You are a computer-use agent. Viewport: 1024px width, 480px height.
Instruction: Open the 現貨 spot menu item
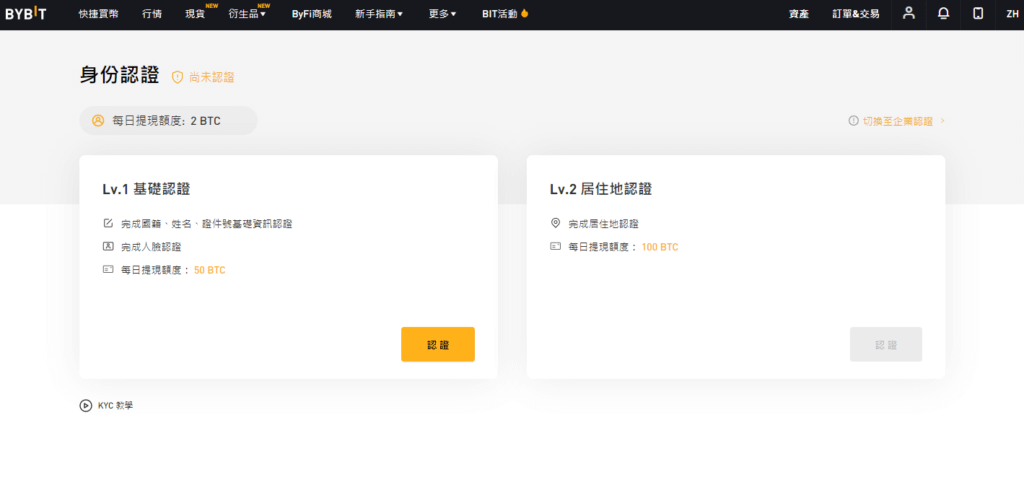(x=195, y=14)
